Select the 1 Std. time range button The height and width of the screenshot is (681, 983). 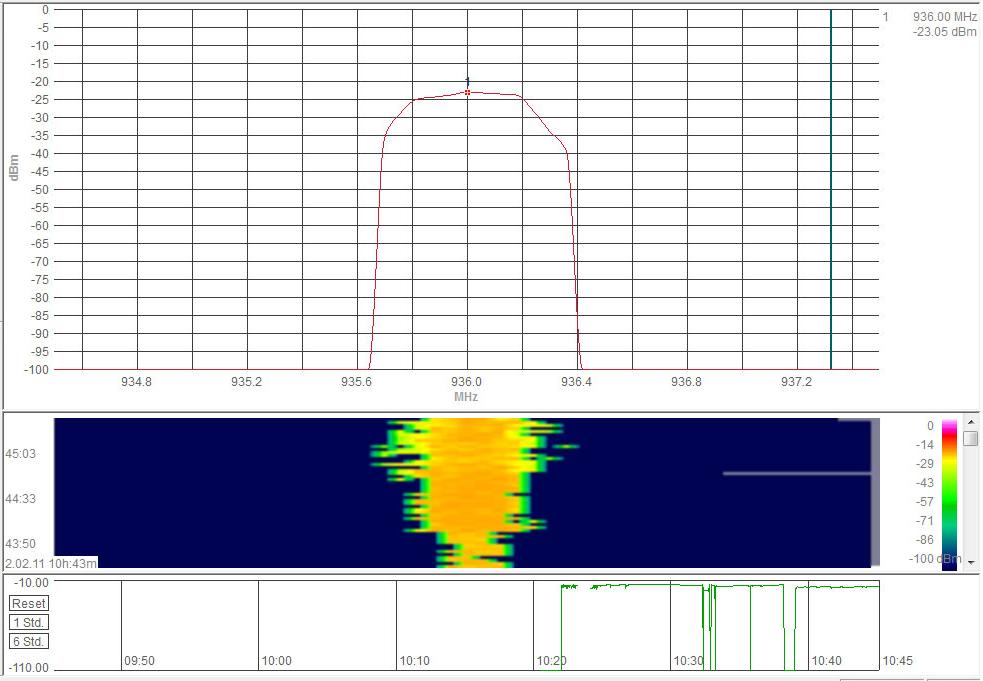[x=29, y=623]
